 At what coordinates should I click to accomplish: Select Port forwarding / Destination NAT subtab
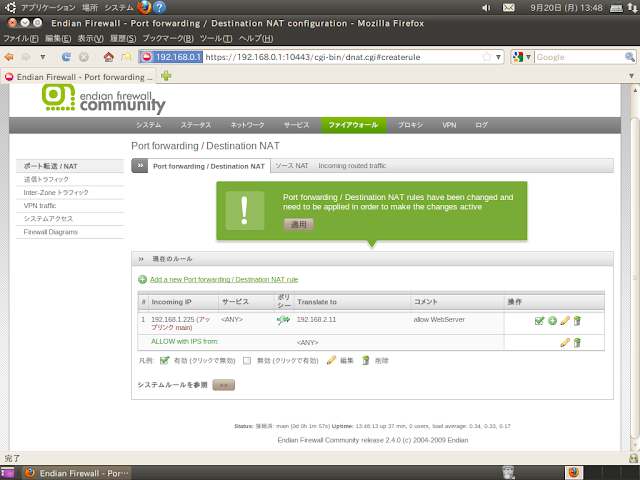(x=209, y=166)
